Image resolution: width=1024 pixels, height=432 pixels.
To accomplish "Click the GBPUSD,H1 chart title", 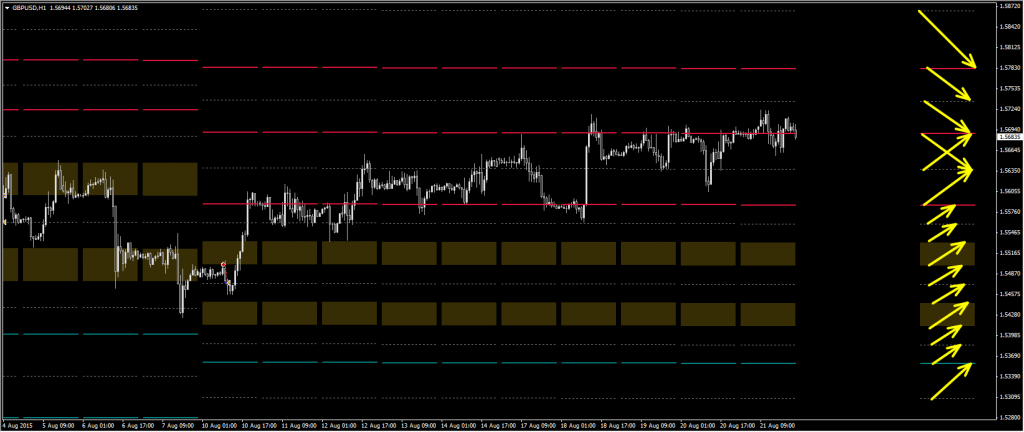I will [x=28, y=8].
